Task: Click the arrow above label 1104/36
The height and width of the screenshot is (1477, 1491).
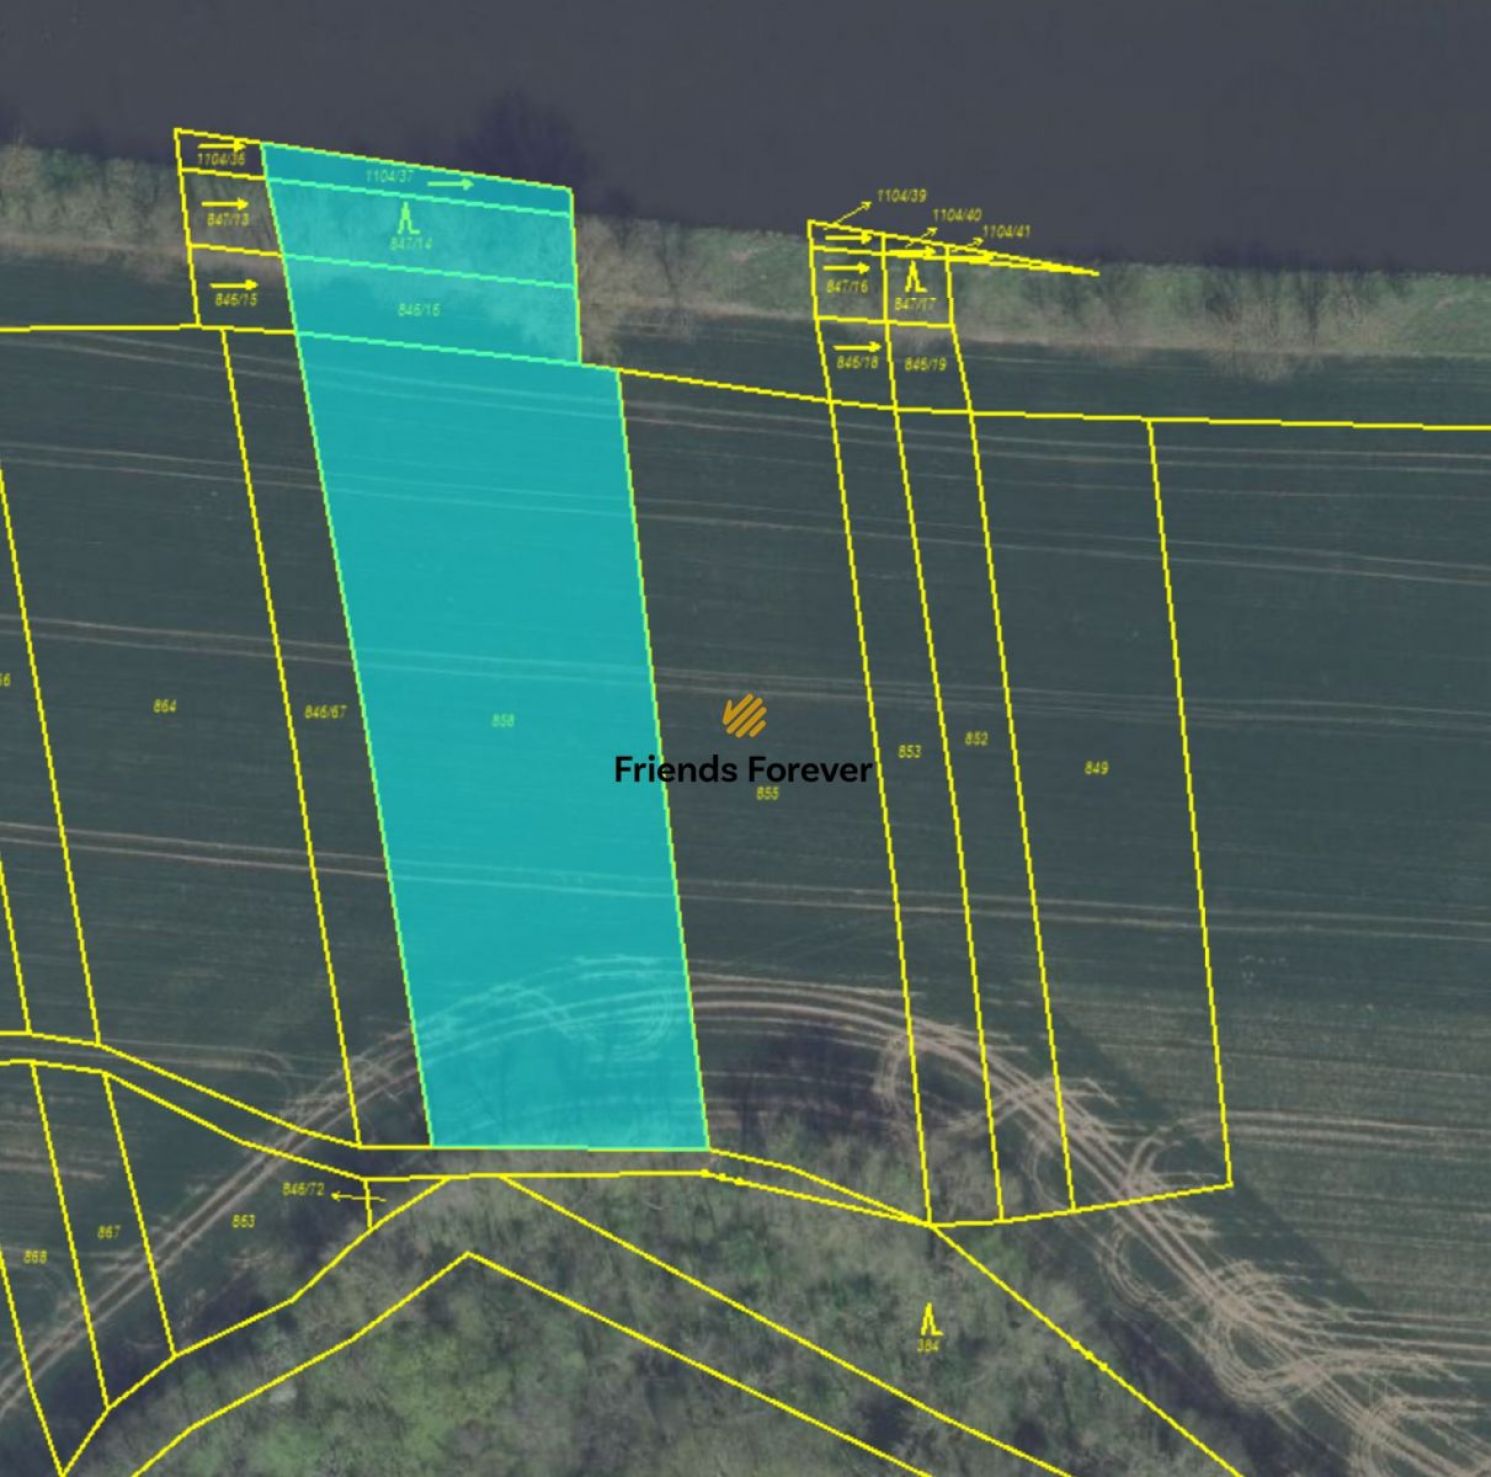Action: click(221, 146)
